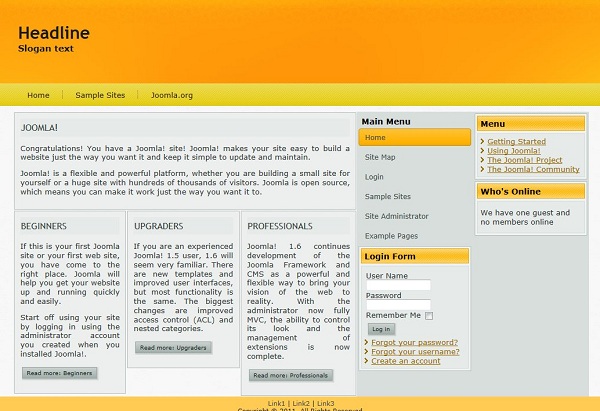
Task: Click the Link2 footer link
Action: point(301,403)
